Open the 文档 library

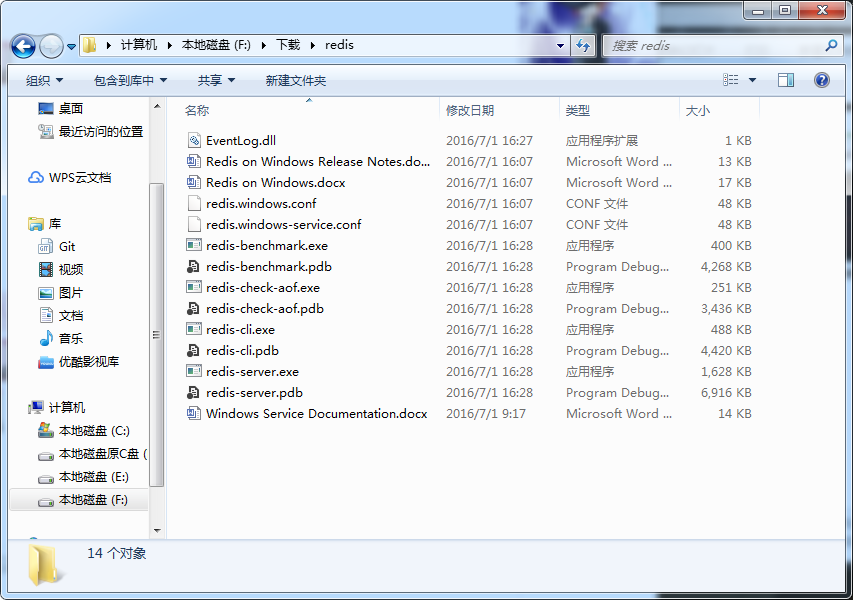[71, 316]
